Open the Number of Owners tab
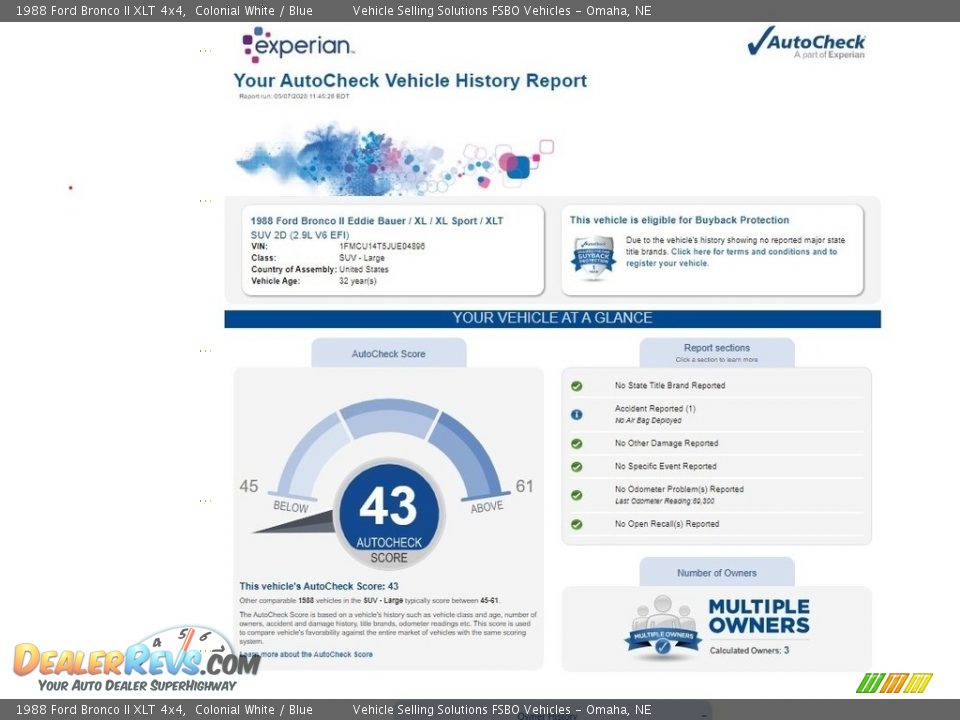Screen dimensions: 960x720 [x=717, y=572]
